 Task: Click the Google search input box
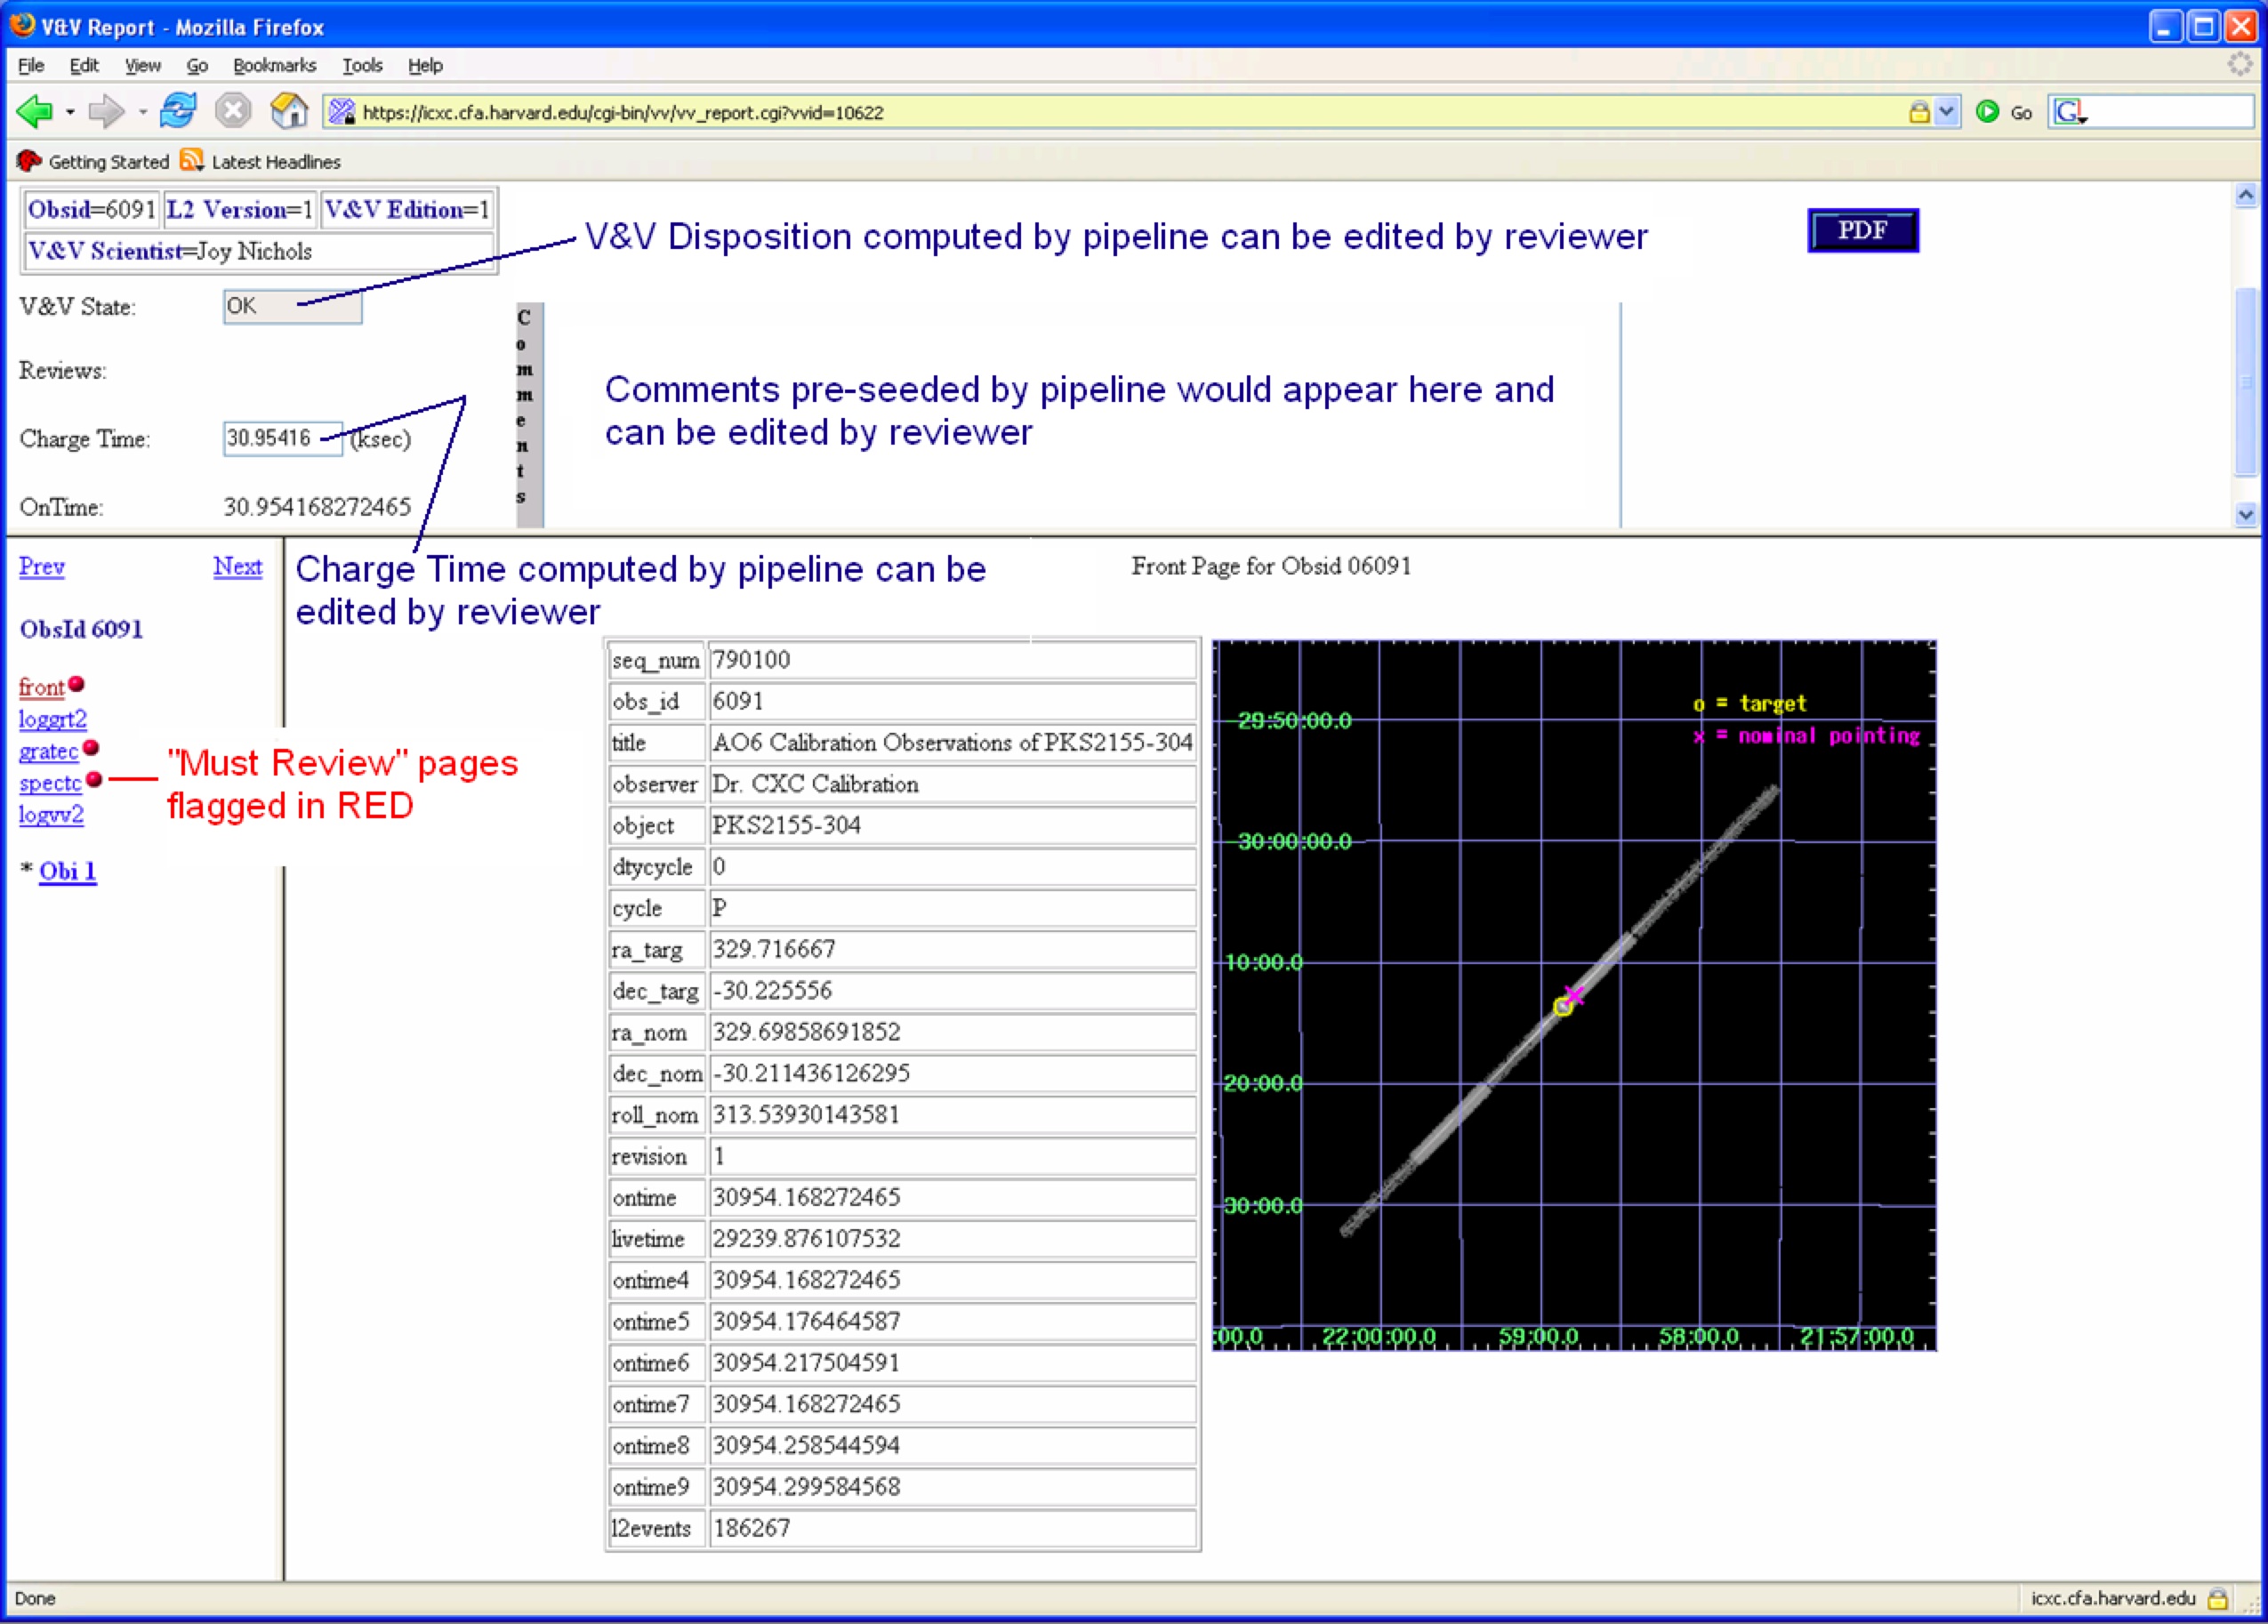point(2170,111)
